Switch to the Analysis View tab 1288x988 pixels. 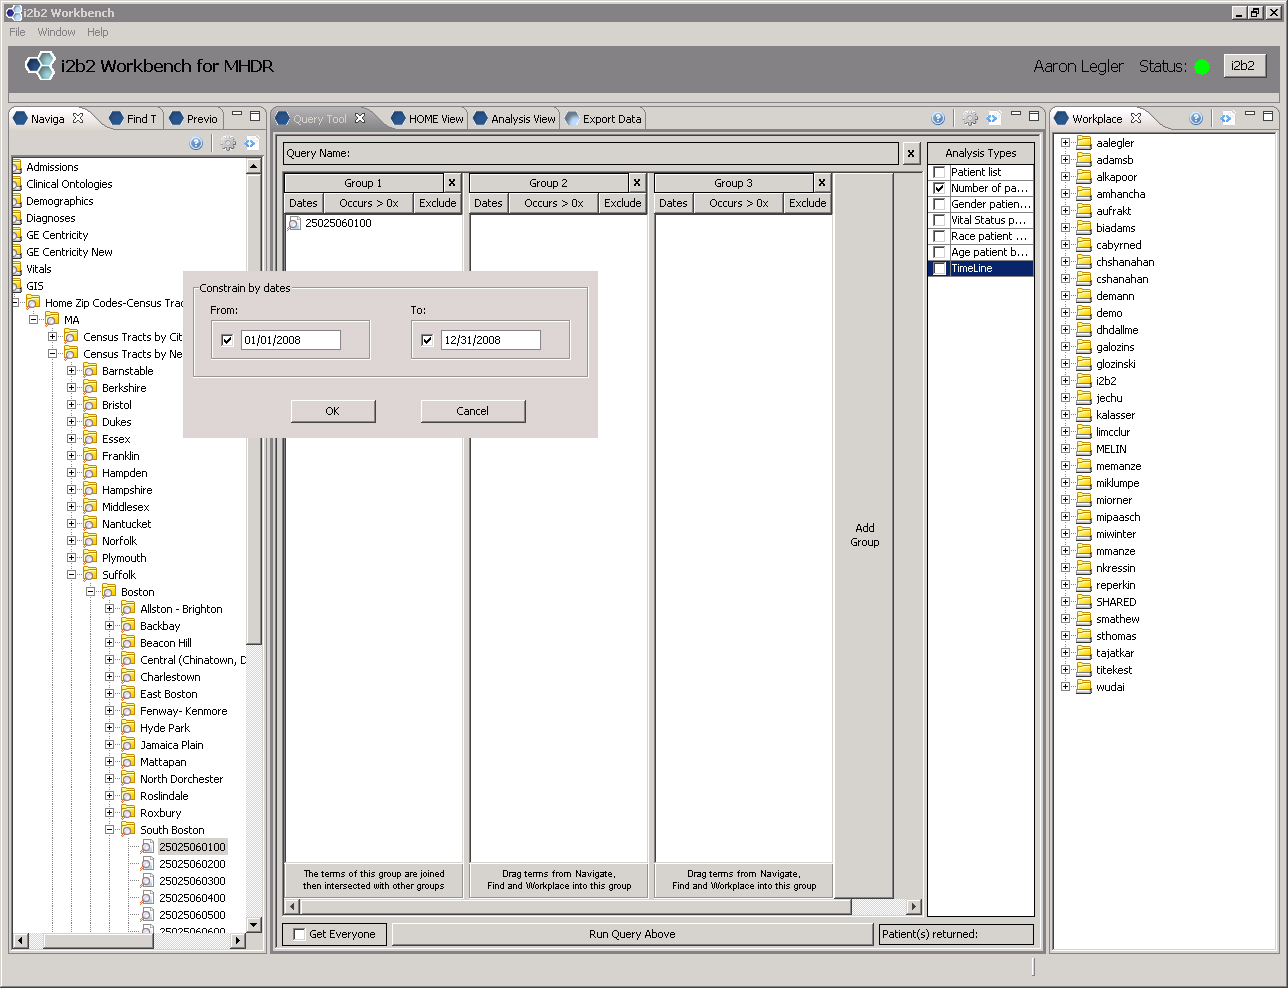click(x=516, y=119)
